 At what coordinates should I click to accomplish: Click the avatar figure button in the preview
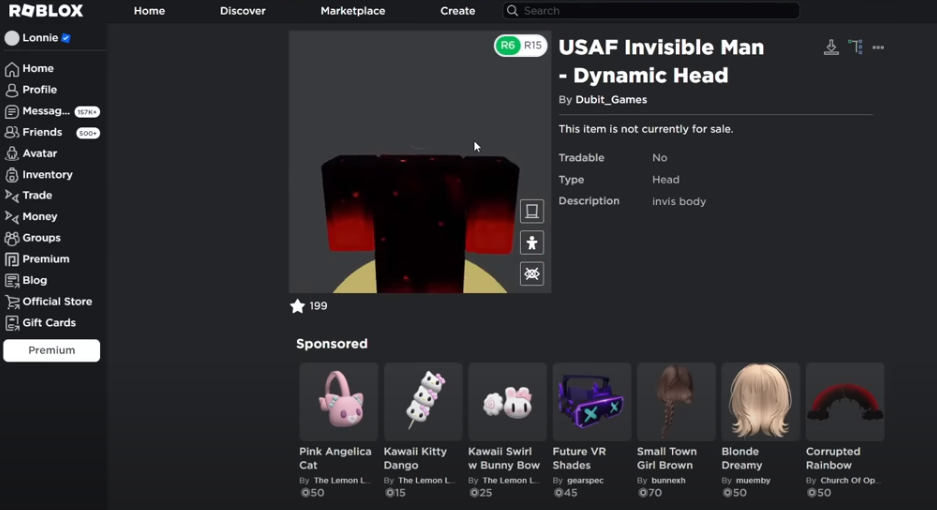tap(532, 243)
